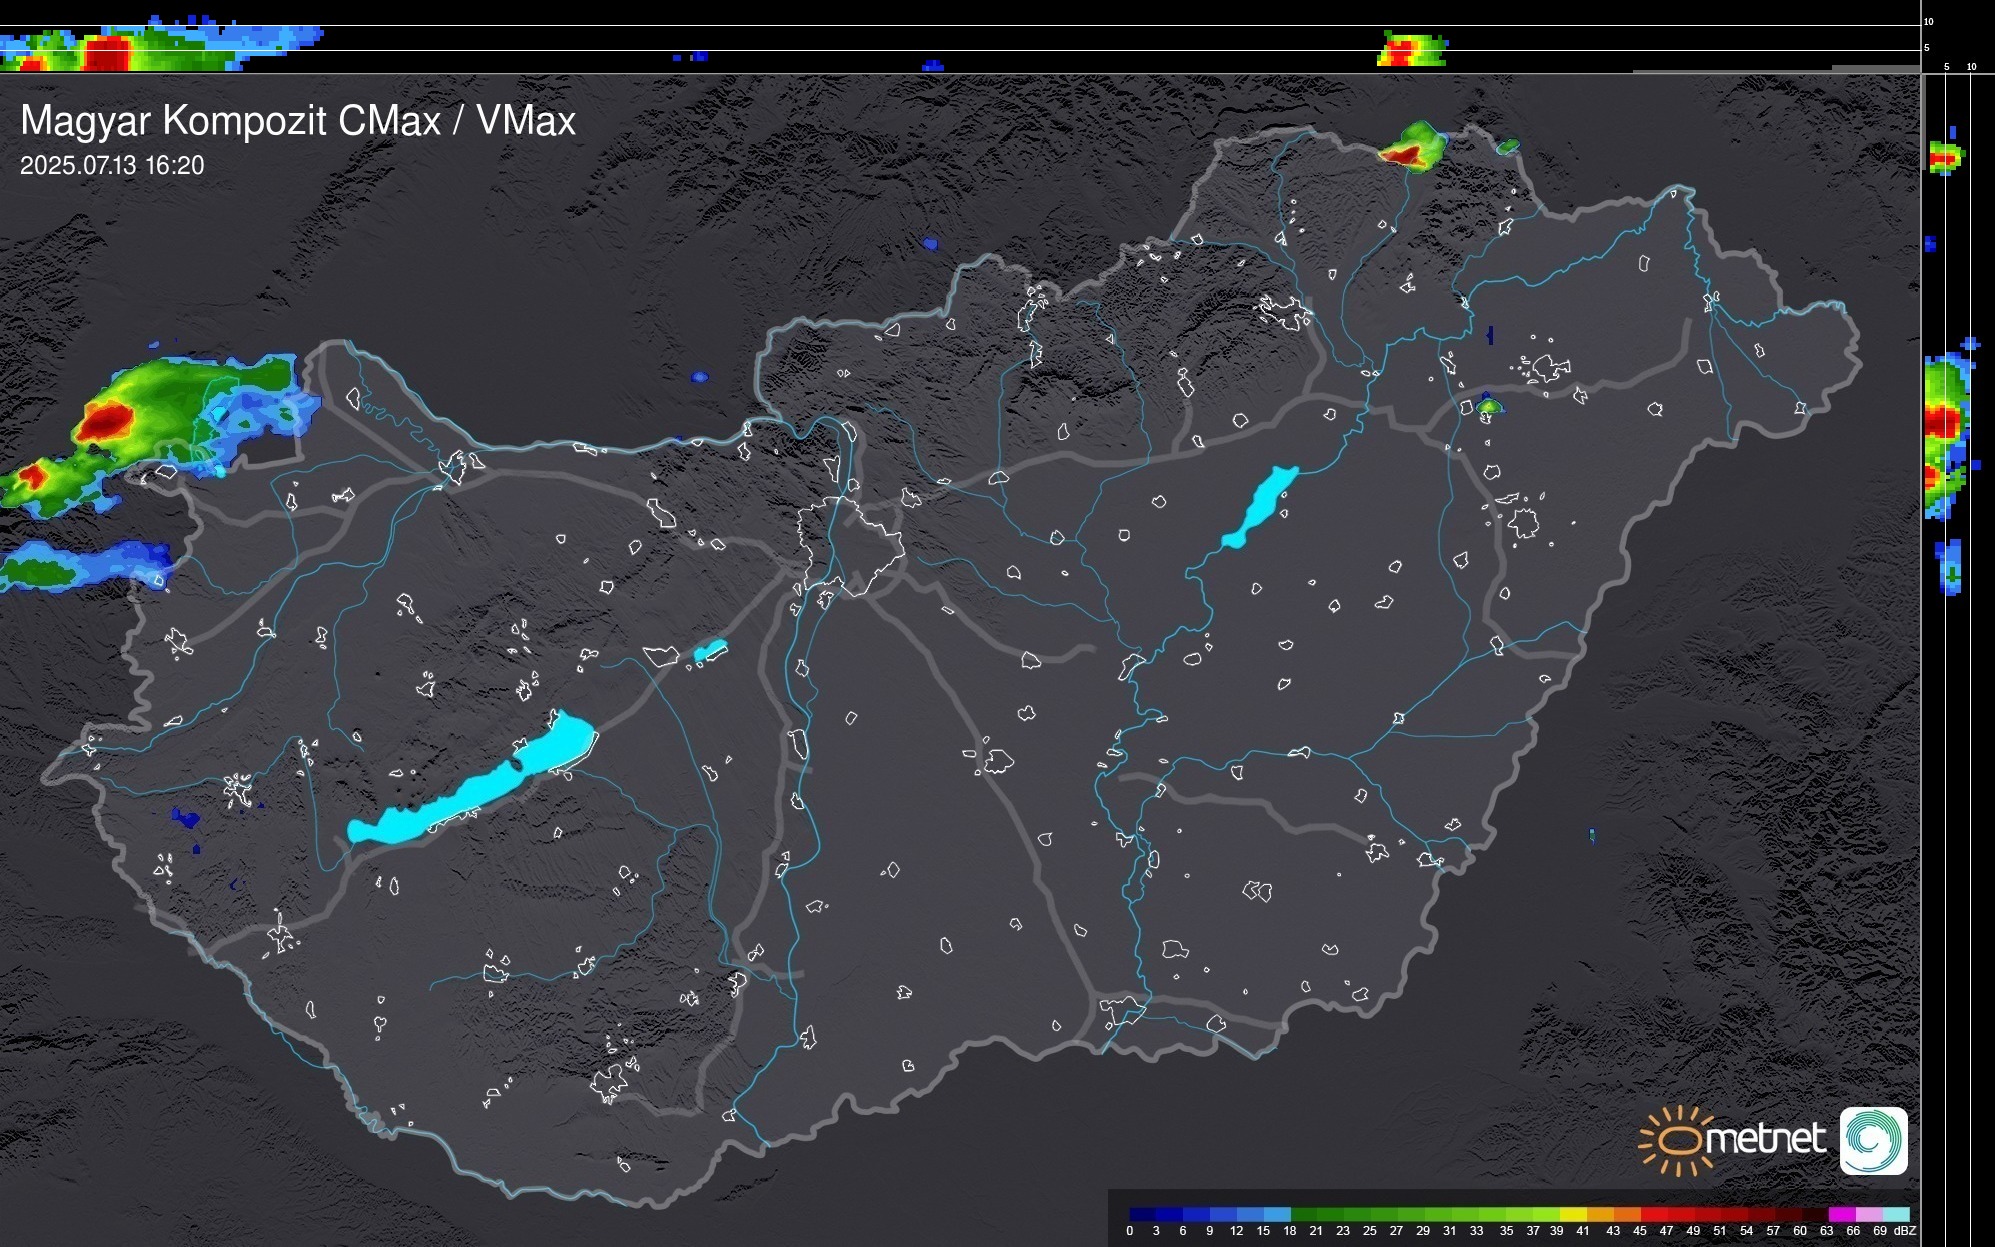The image size is (1995, 1247).
Task: Click the storm cell at northern border
Action: point(1411,148)
